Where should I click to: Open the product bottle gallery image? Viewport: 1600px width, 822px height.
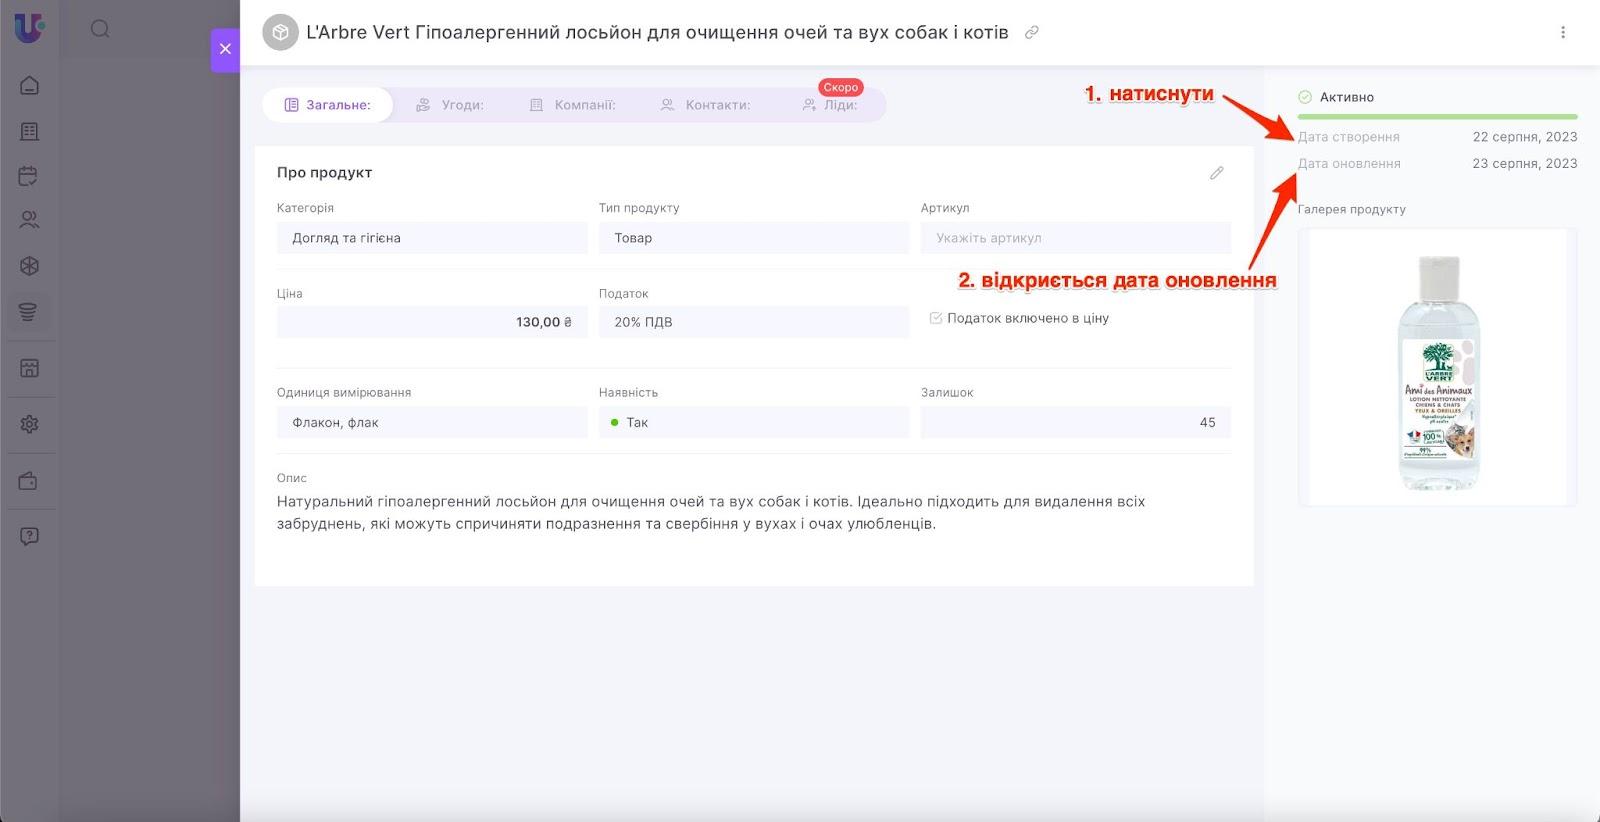[1438, 367]
